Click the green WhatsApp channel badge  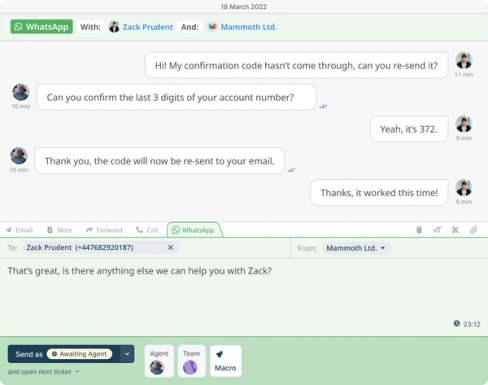coord(42,27)
